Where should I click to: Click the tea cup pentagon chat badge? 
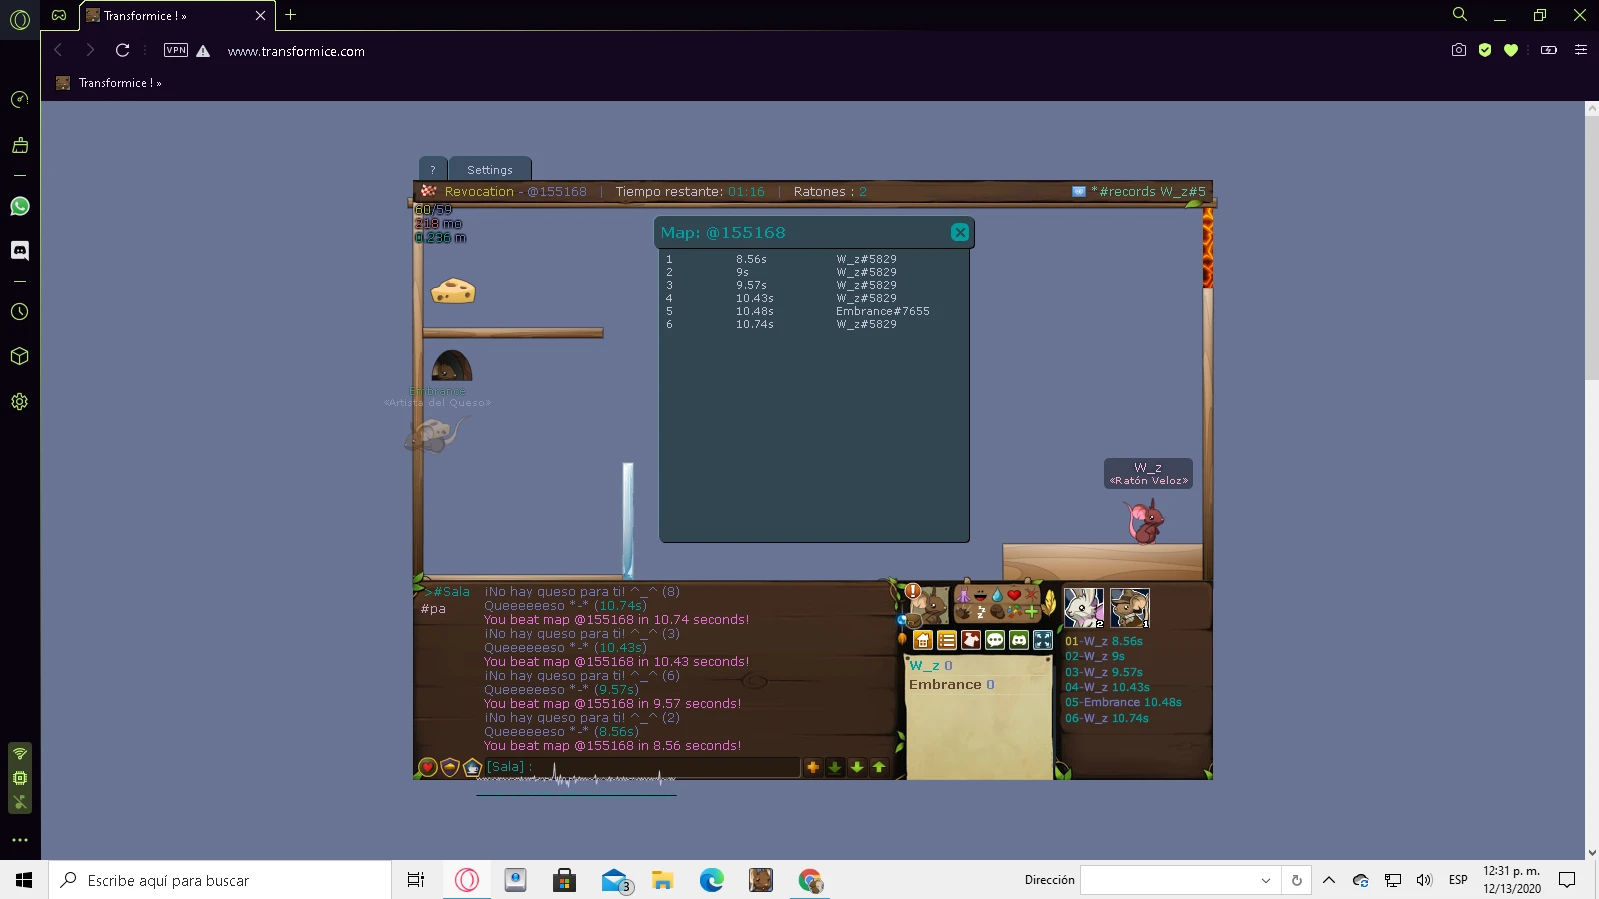click(472, 767)
